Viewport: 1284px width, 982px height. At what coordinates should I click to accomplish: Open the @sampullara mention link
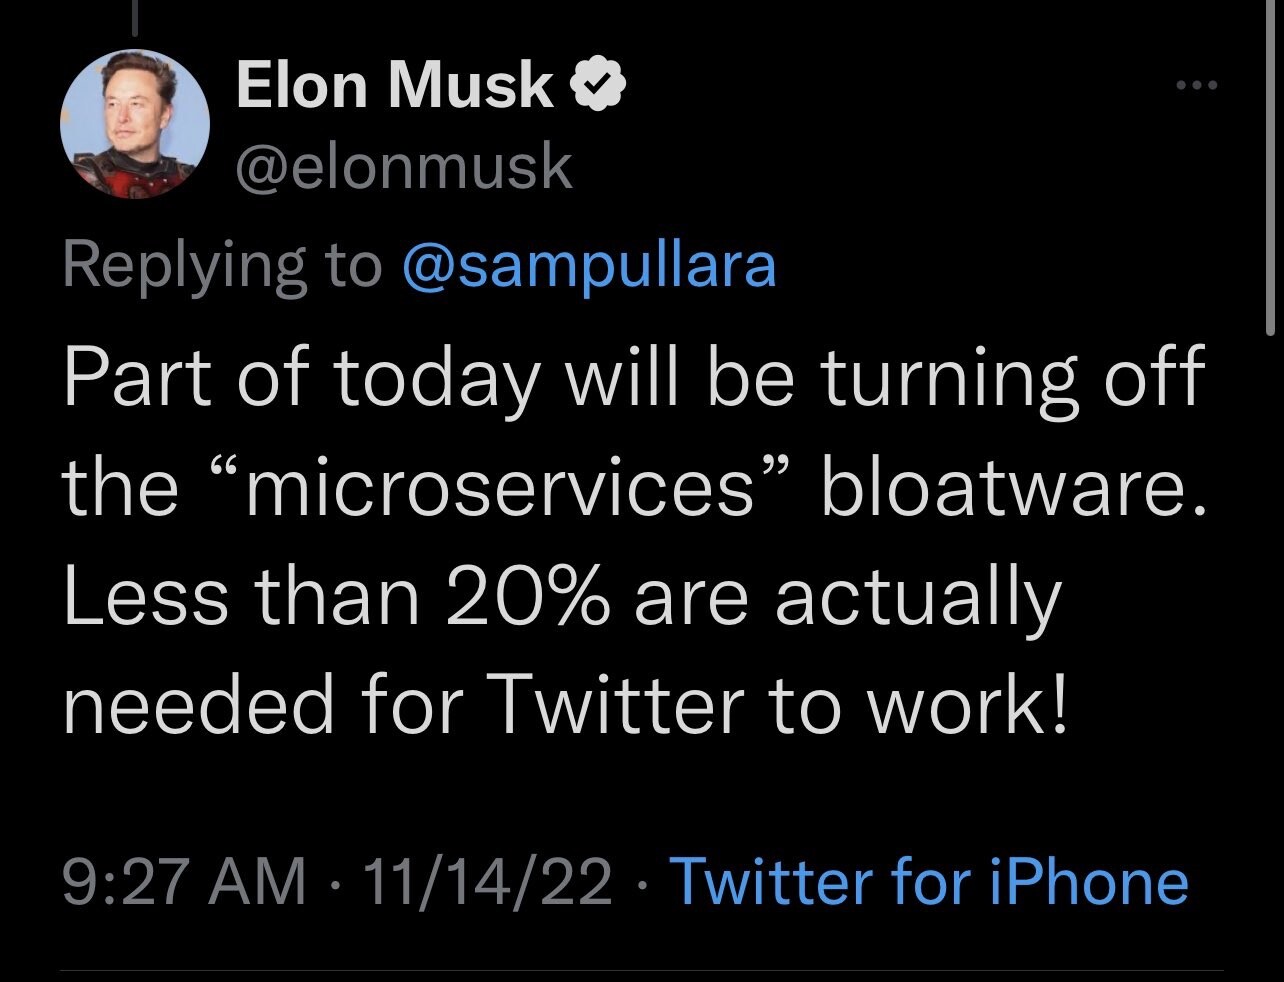coord(588,265)
